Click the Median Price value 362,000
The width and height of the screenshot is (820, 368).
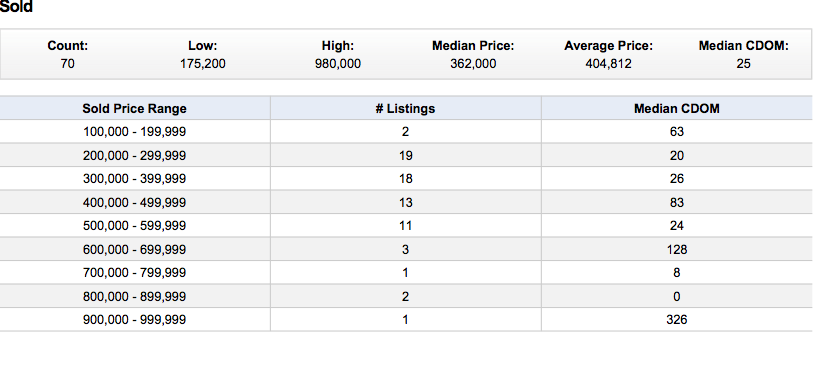point(473,64)
